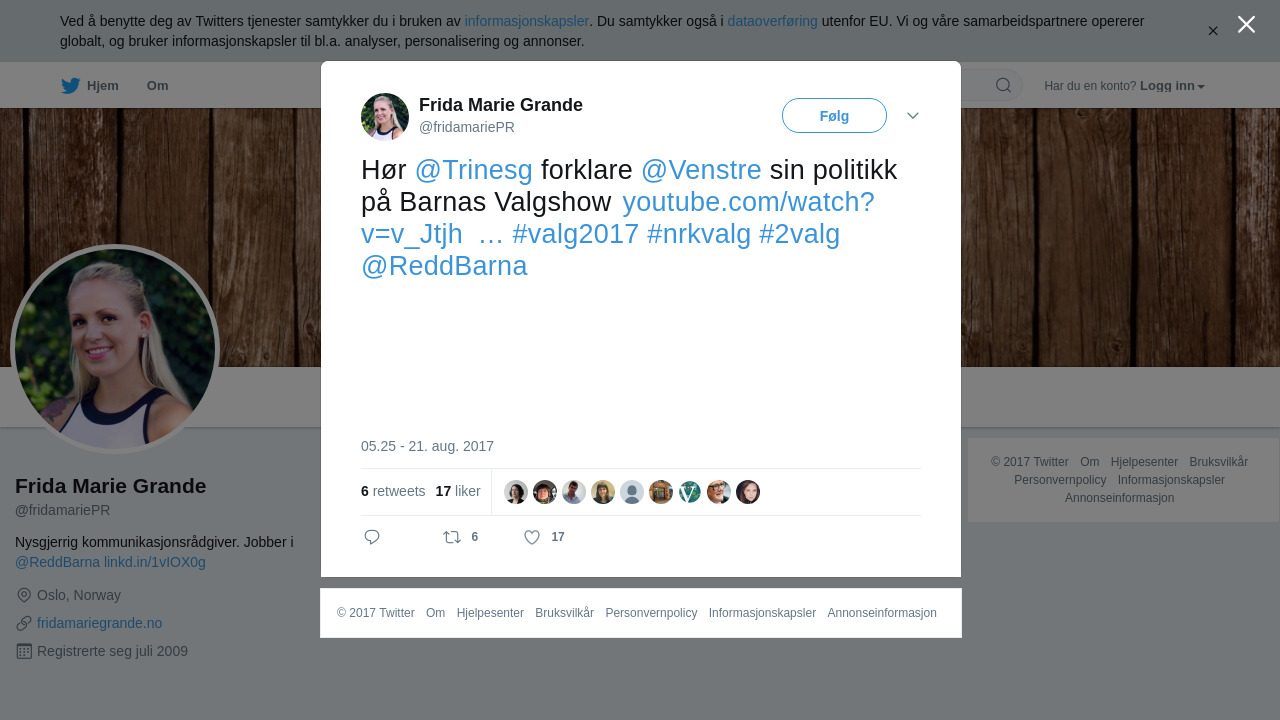The image size is (1280, 720).
Task: Expand the tweet options chevron
Action: coord(913,116)
